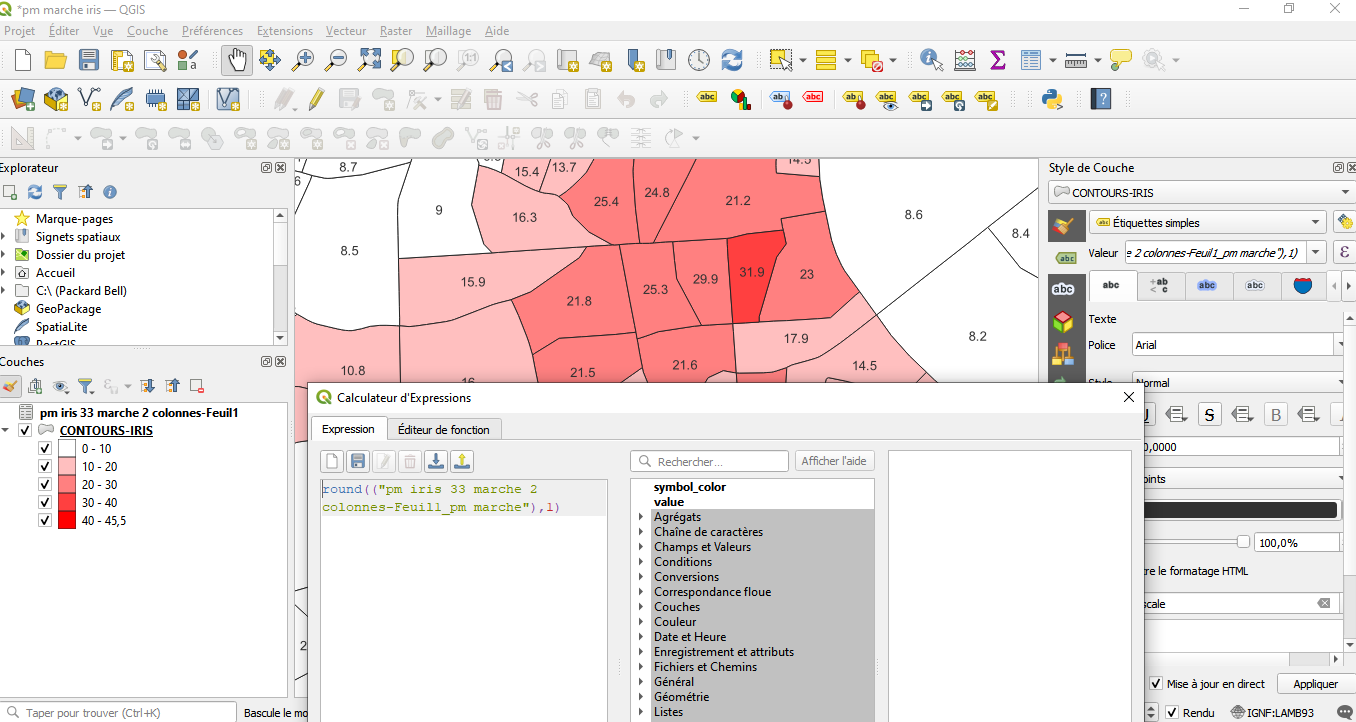Create a new blank project
This screenshot has height=722, width=1356.
point(23,60)
